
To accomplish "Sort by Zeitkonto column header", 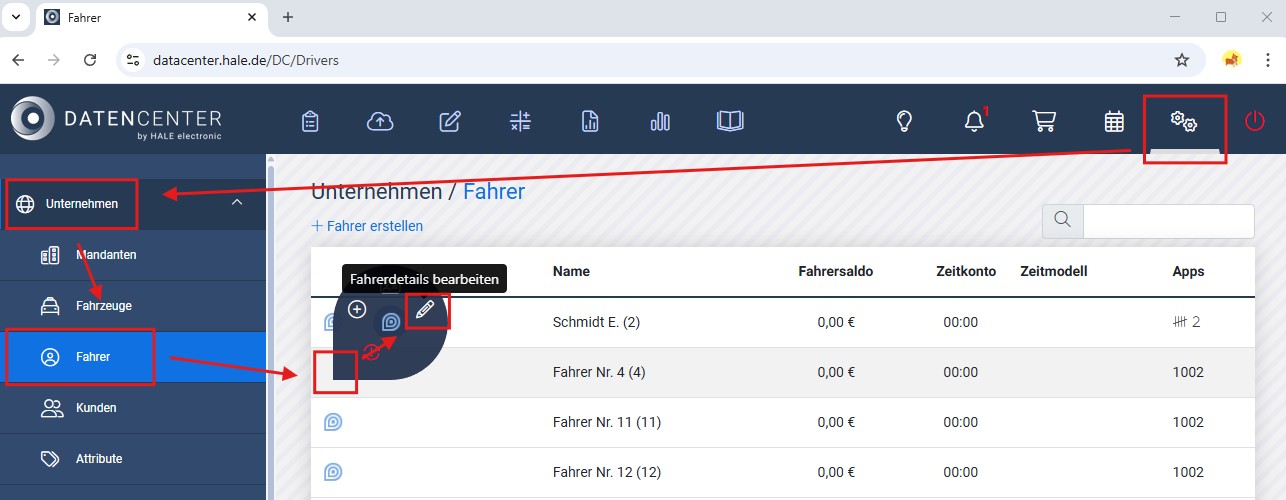I will pyautogui.click(x=966, y=271).
